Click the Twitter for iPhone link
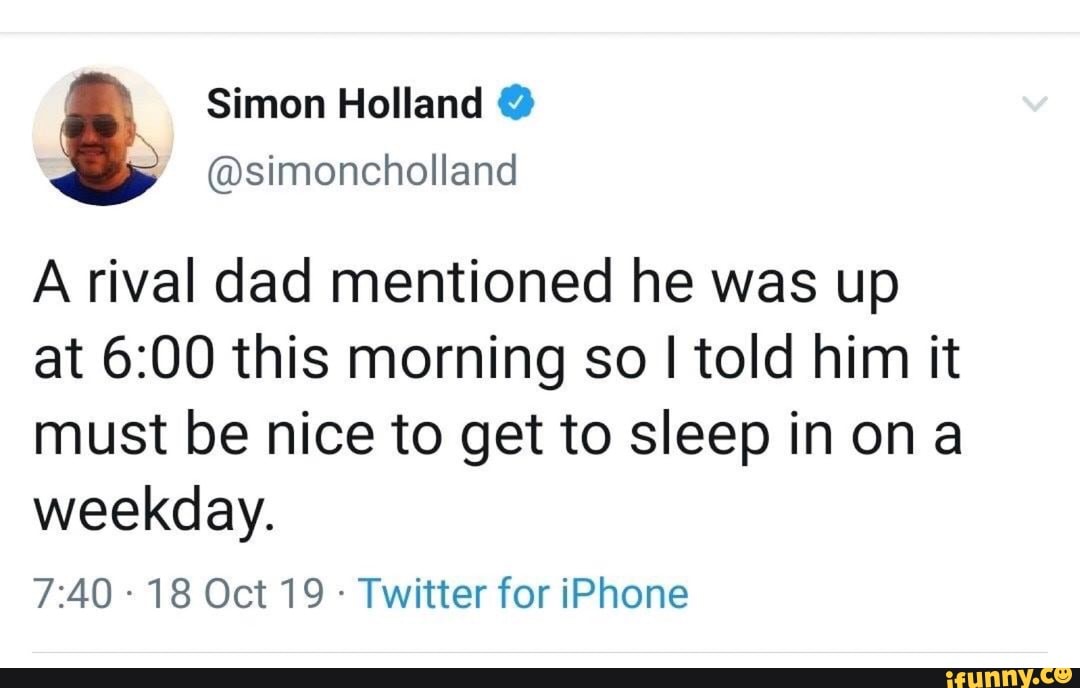This screenshot has width=1080, height=688. coord(523,594)
